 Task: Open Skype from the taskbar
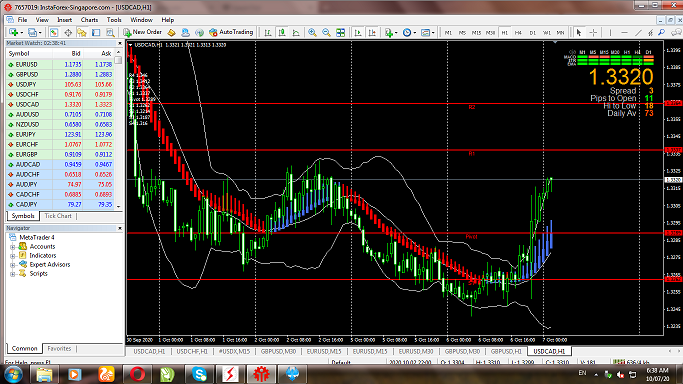199,374
